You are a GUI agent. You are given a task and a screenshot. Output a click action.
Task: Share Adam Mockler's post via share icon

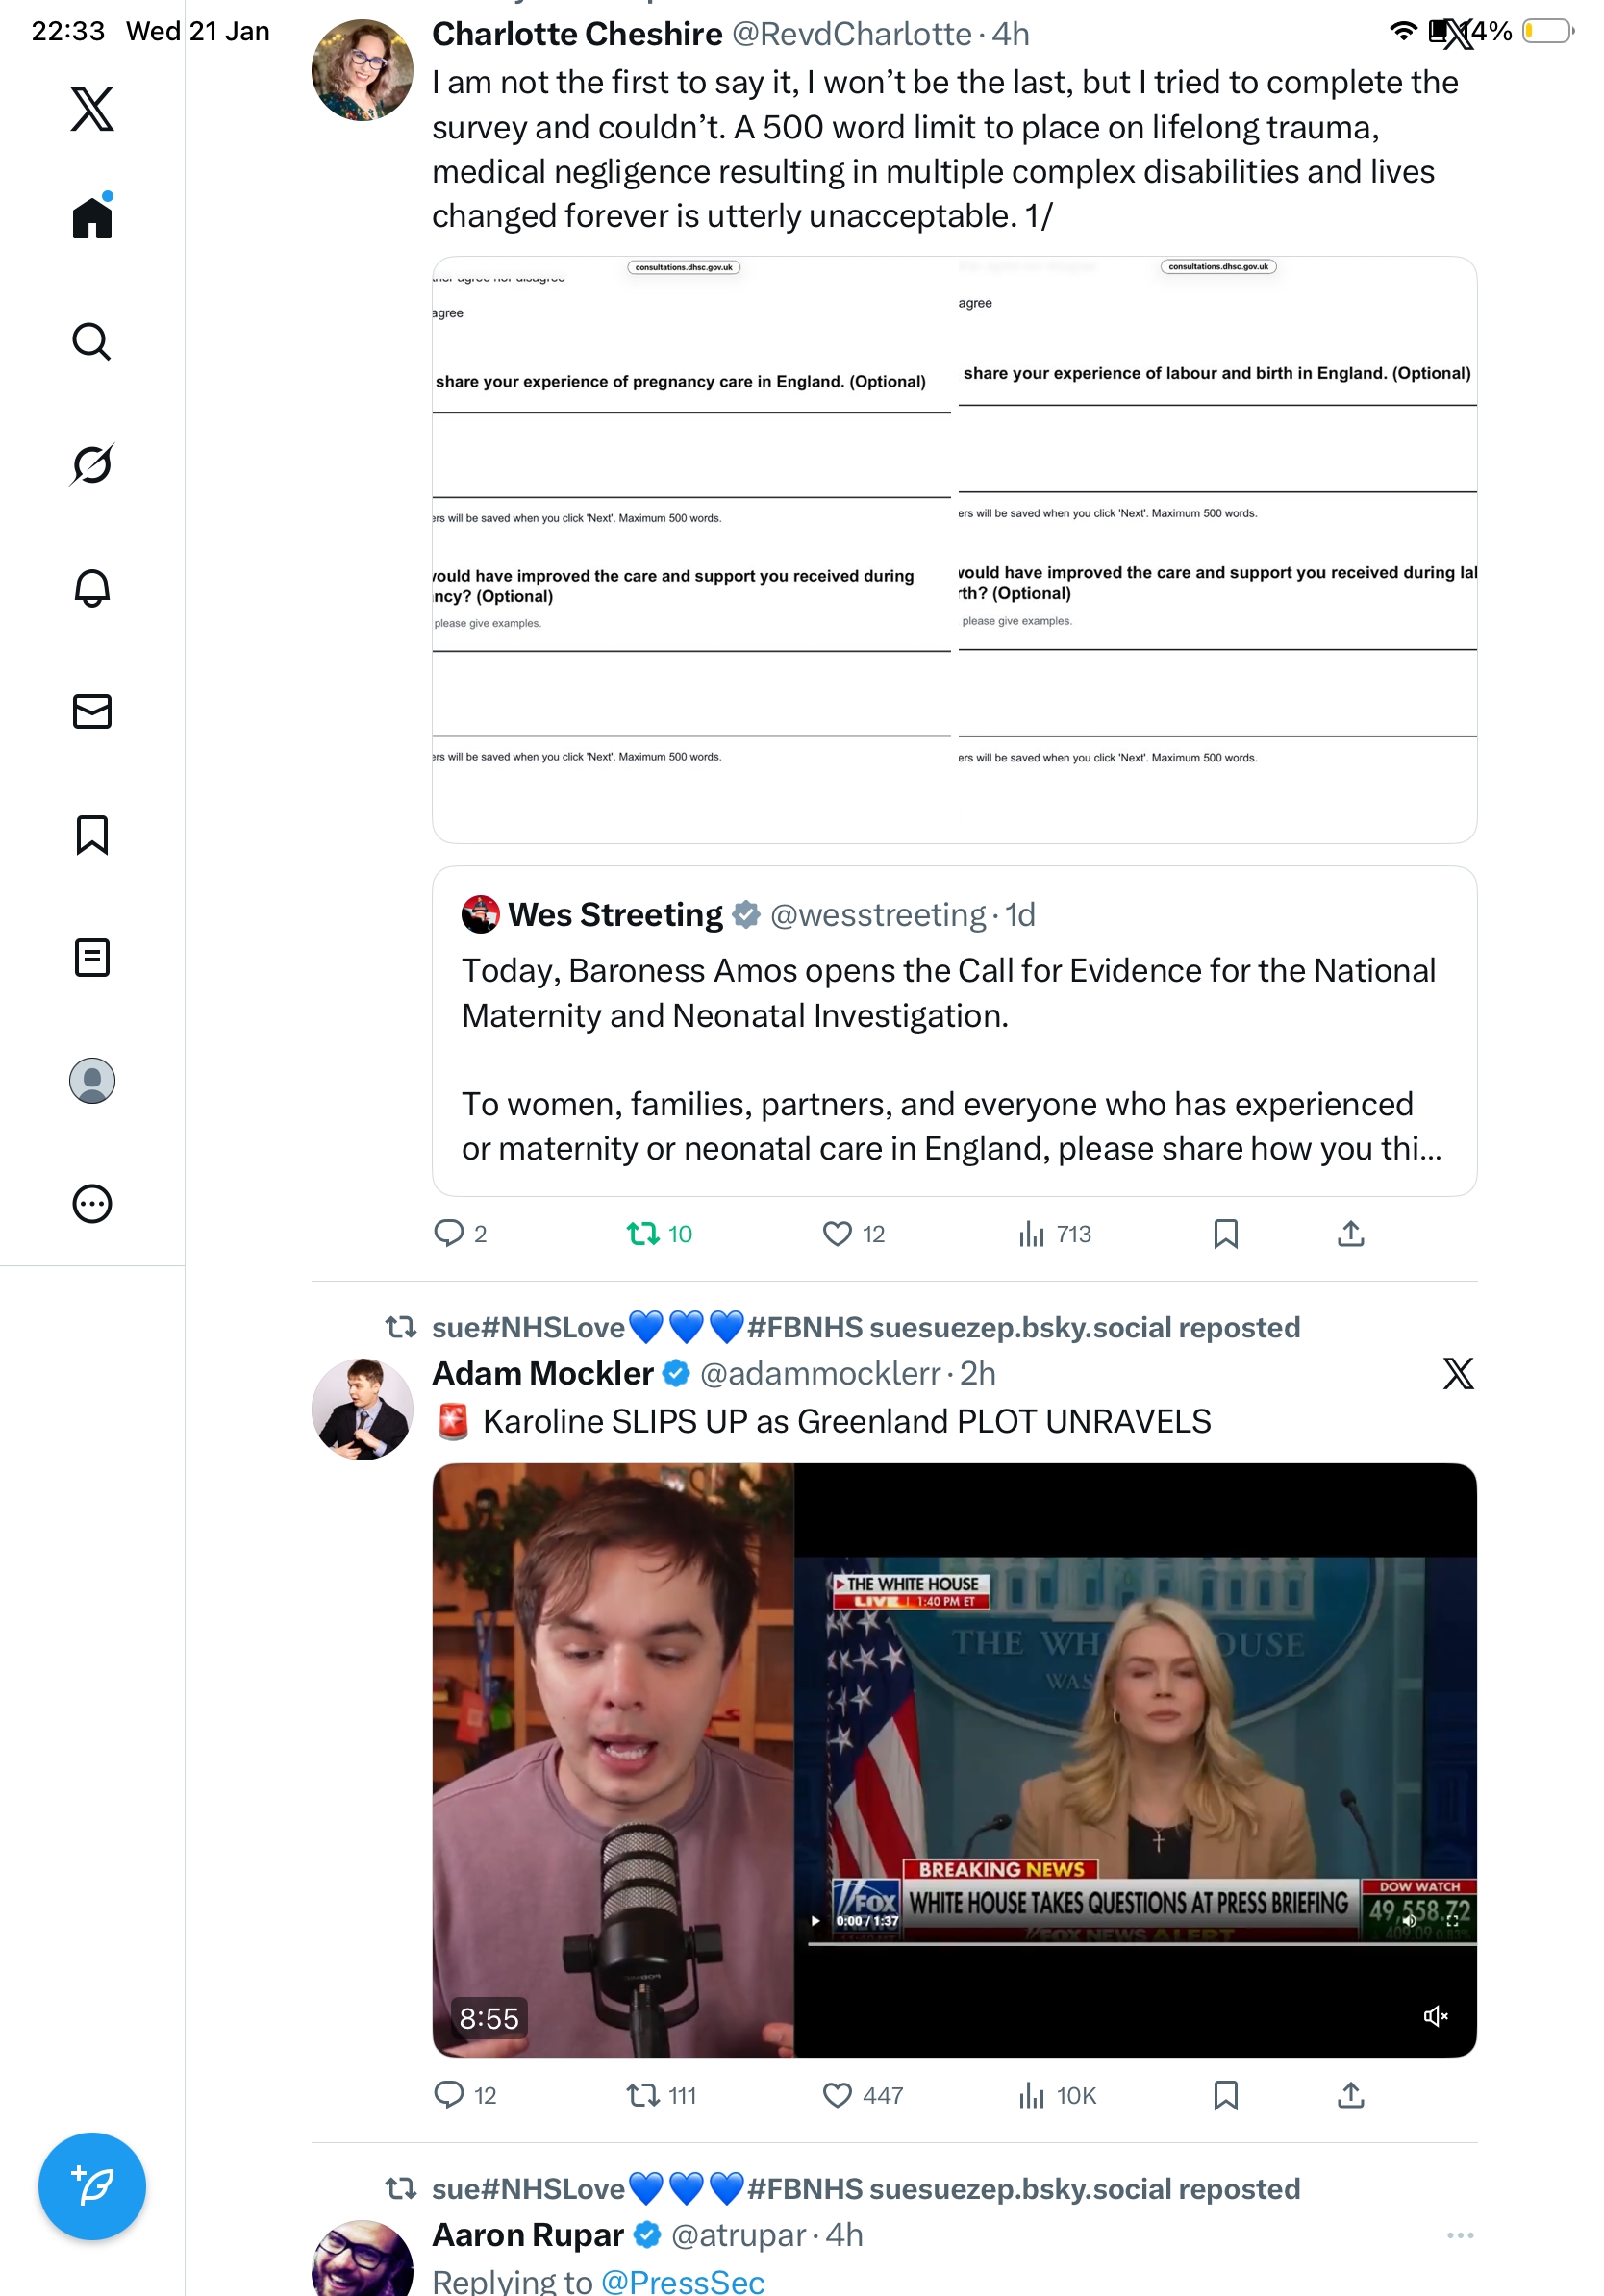click(x=1350, y=2094)
